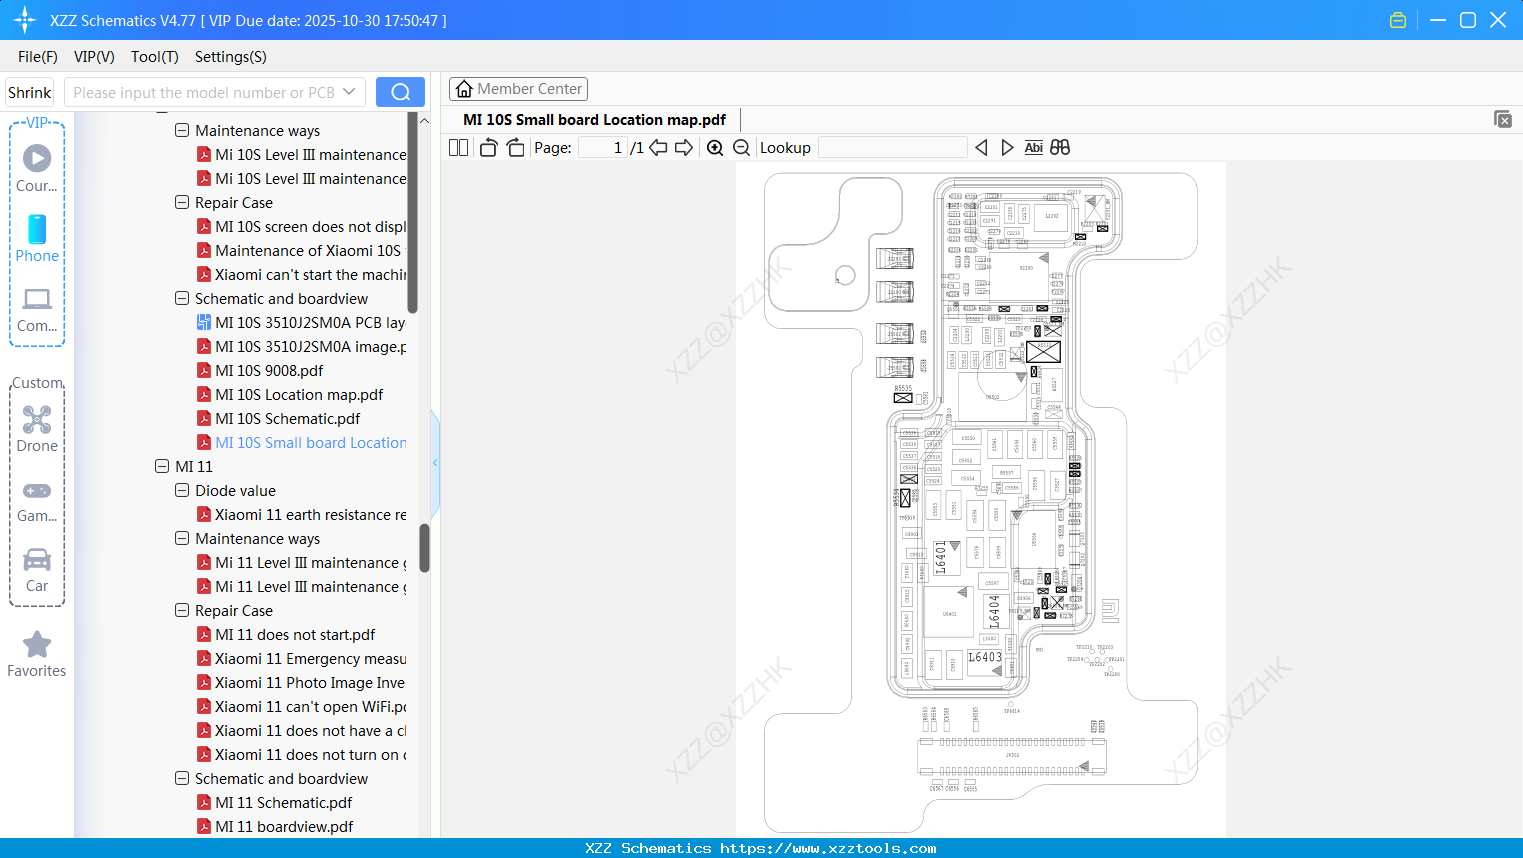The image size is (1523, 858).
Task: Go to previous page with the left arrow
Action: [657, 147]
